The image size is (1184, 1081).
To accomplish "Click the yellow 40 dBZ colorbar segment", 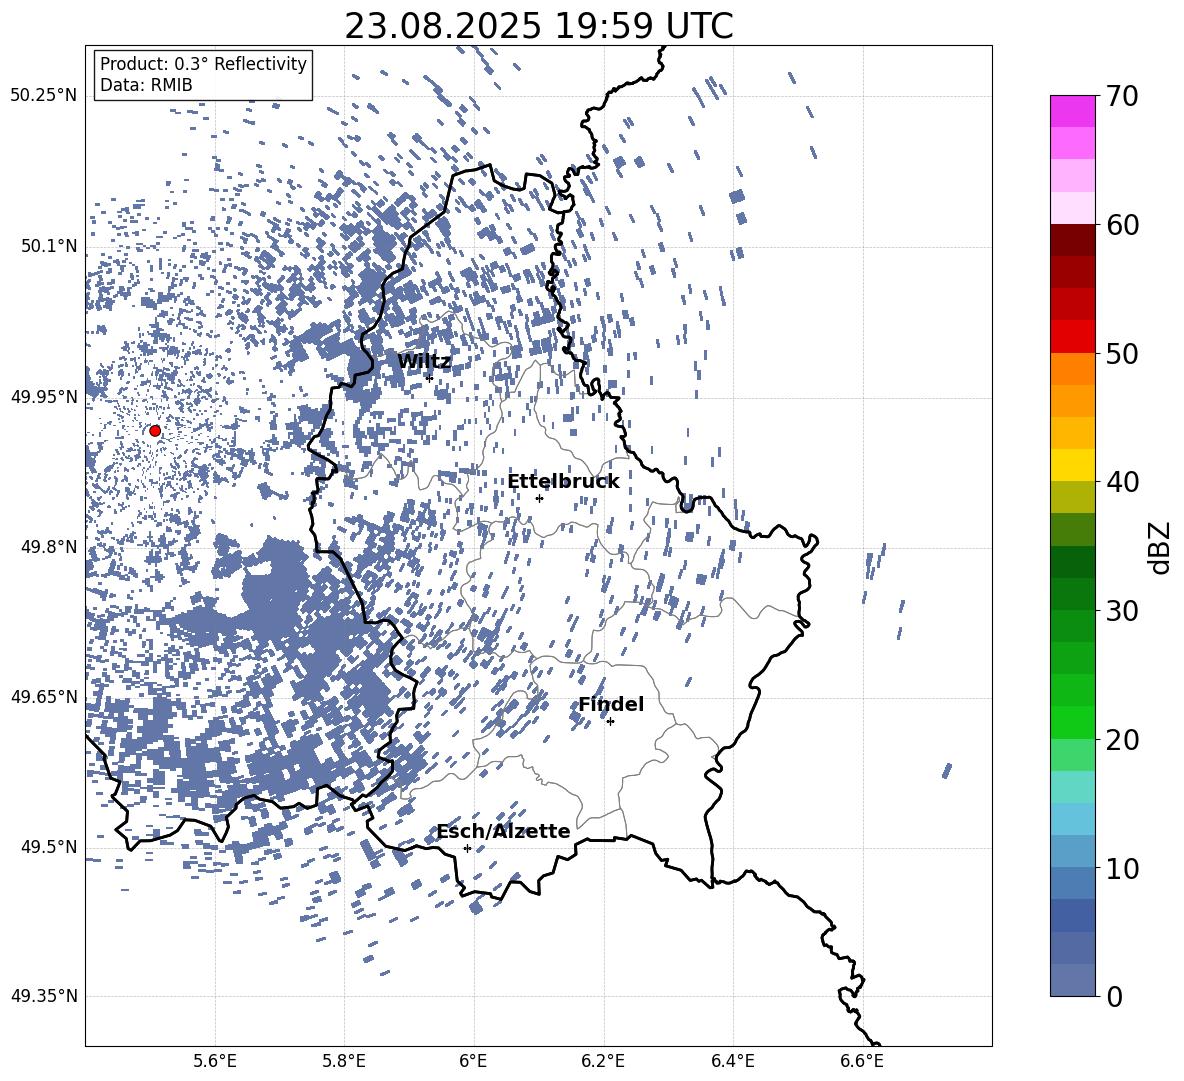I will [1073, 465].
